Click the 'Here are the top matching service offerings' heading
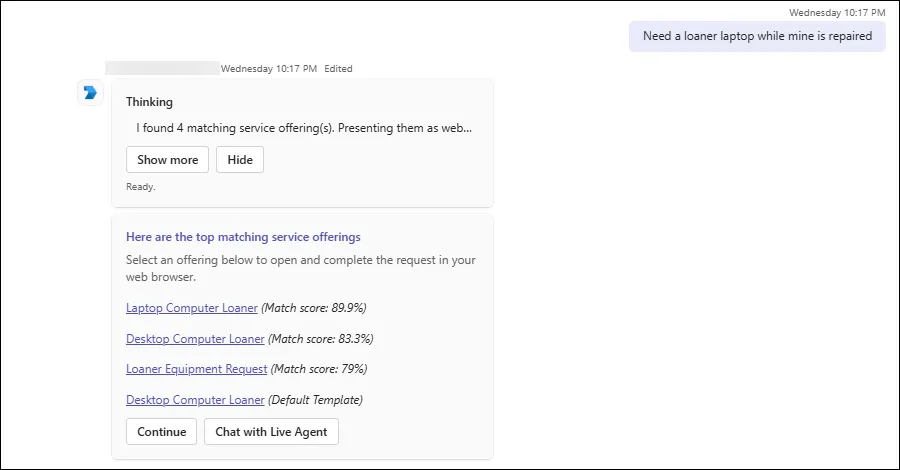Viewport: 900px width, 470px height. click(x=243, y=237)
